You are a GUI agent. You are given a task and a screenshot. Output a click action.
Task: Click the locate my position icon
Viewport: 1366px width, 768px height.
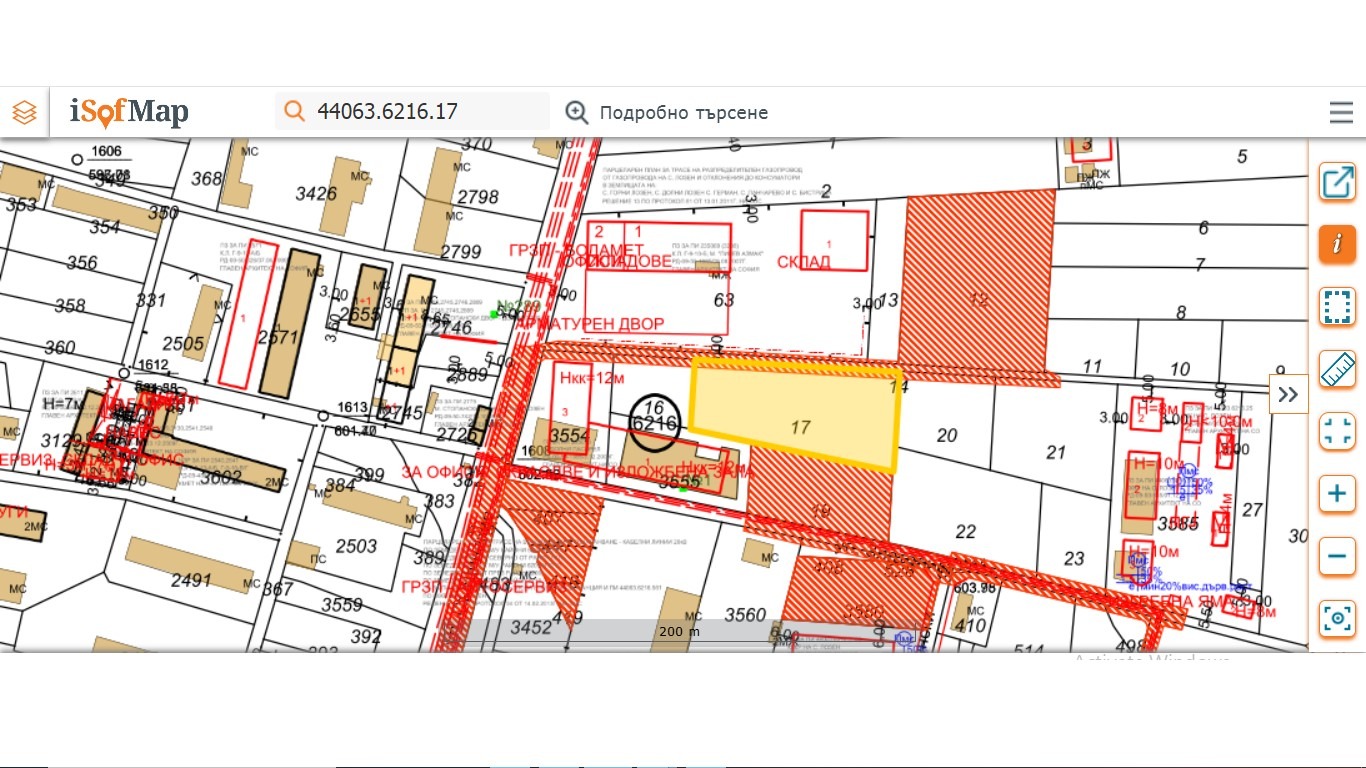[1337, 619]
